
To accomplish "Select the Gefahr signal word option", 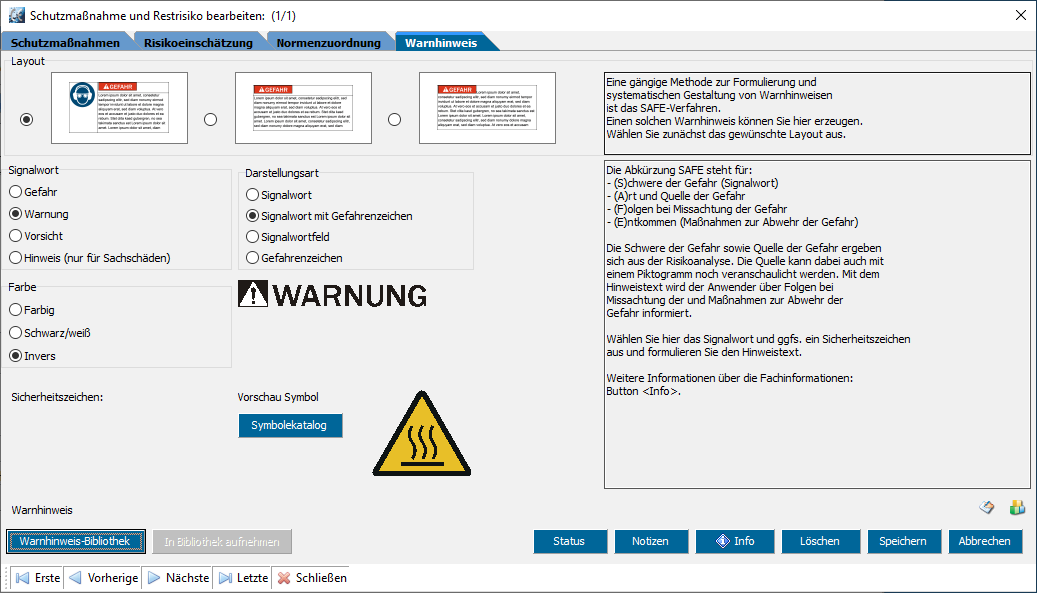I will pyautogui.click(x=16, y=192).
